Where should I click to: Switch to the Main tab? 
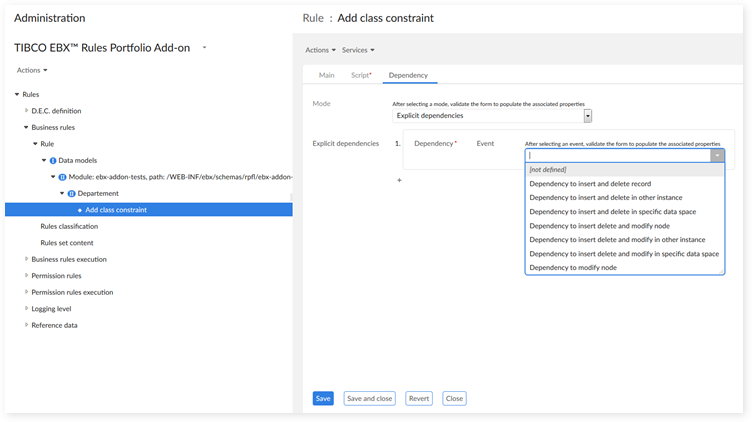326,75
